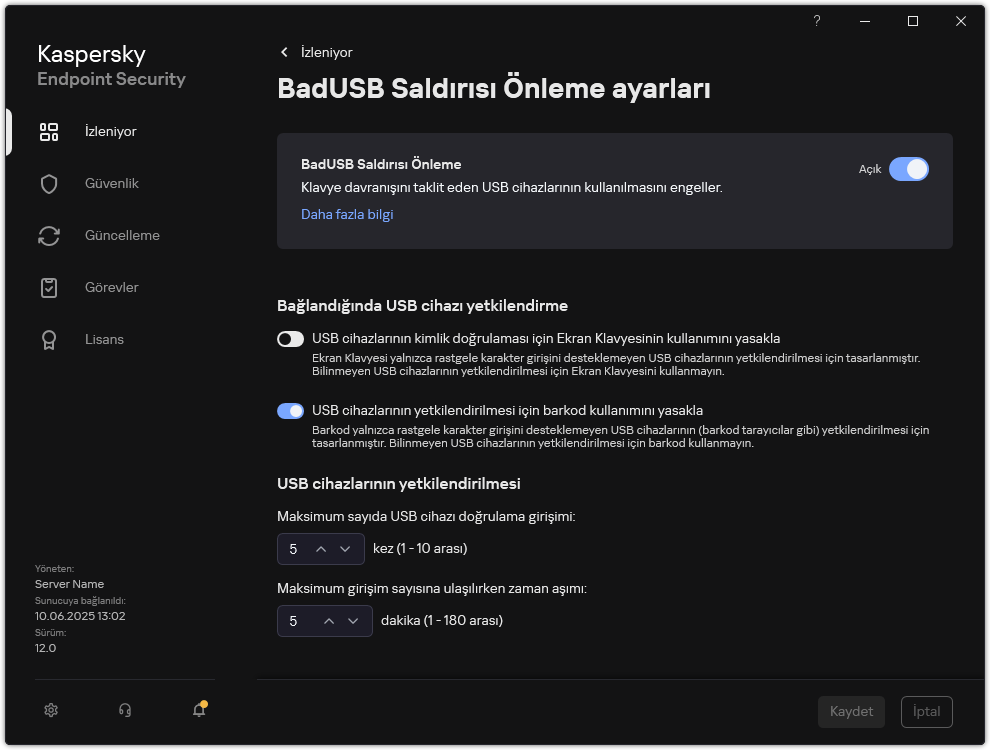The width and height of the screenshot is (990, 750).
Task: Open notifications via the bell icon
Action: click(x=199, y=709)
